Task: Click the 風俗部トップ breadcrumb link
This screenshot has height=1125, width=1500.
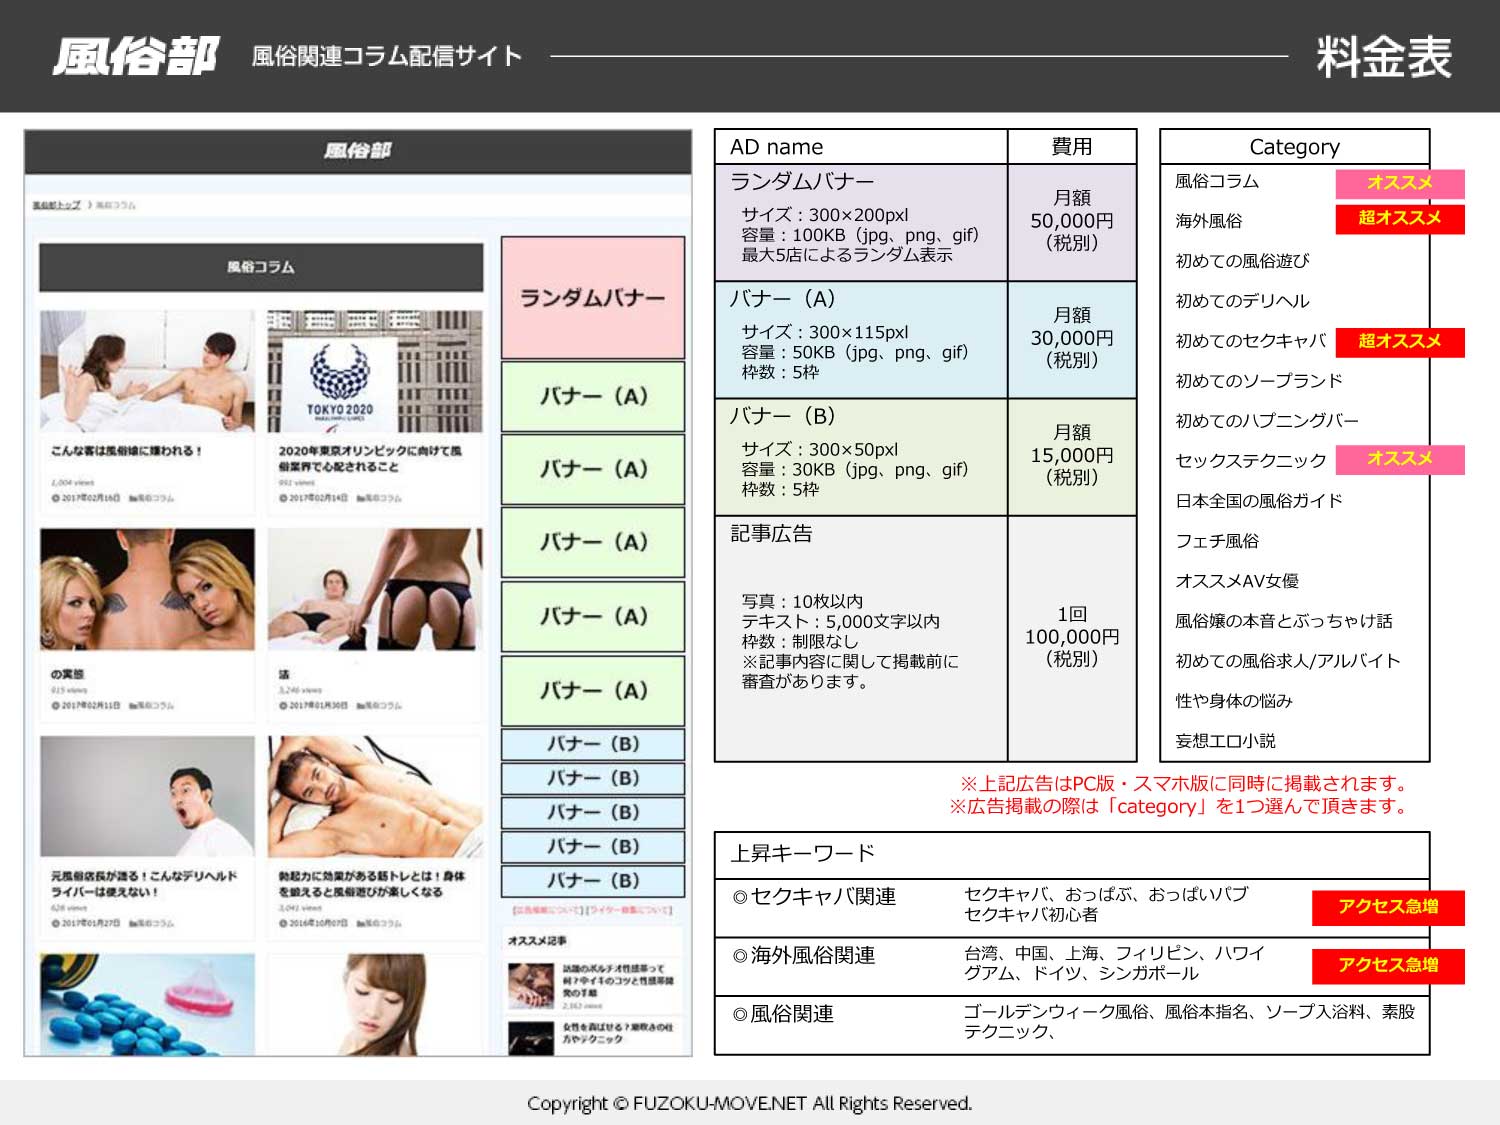Action: [x=56, y=205]
